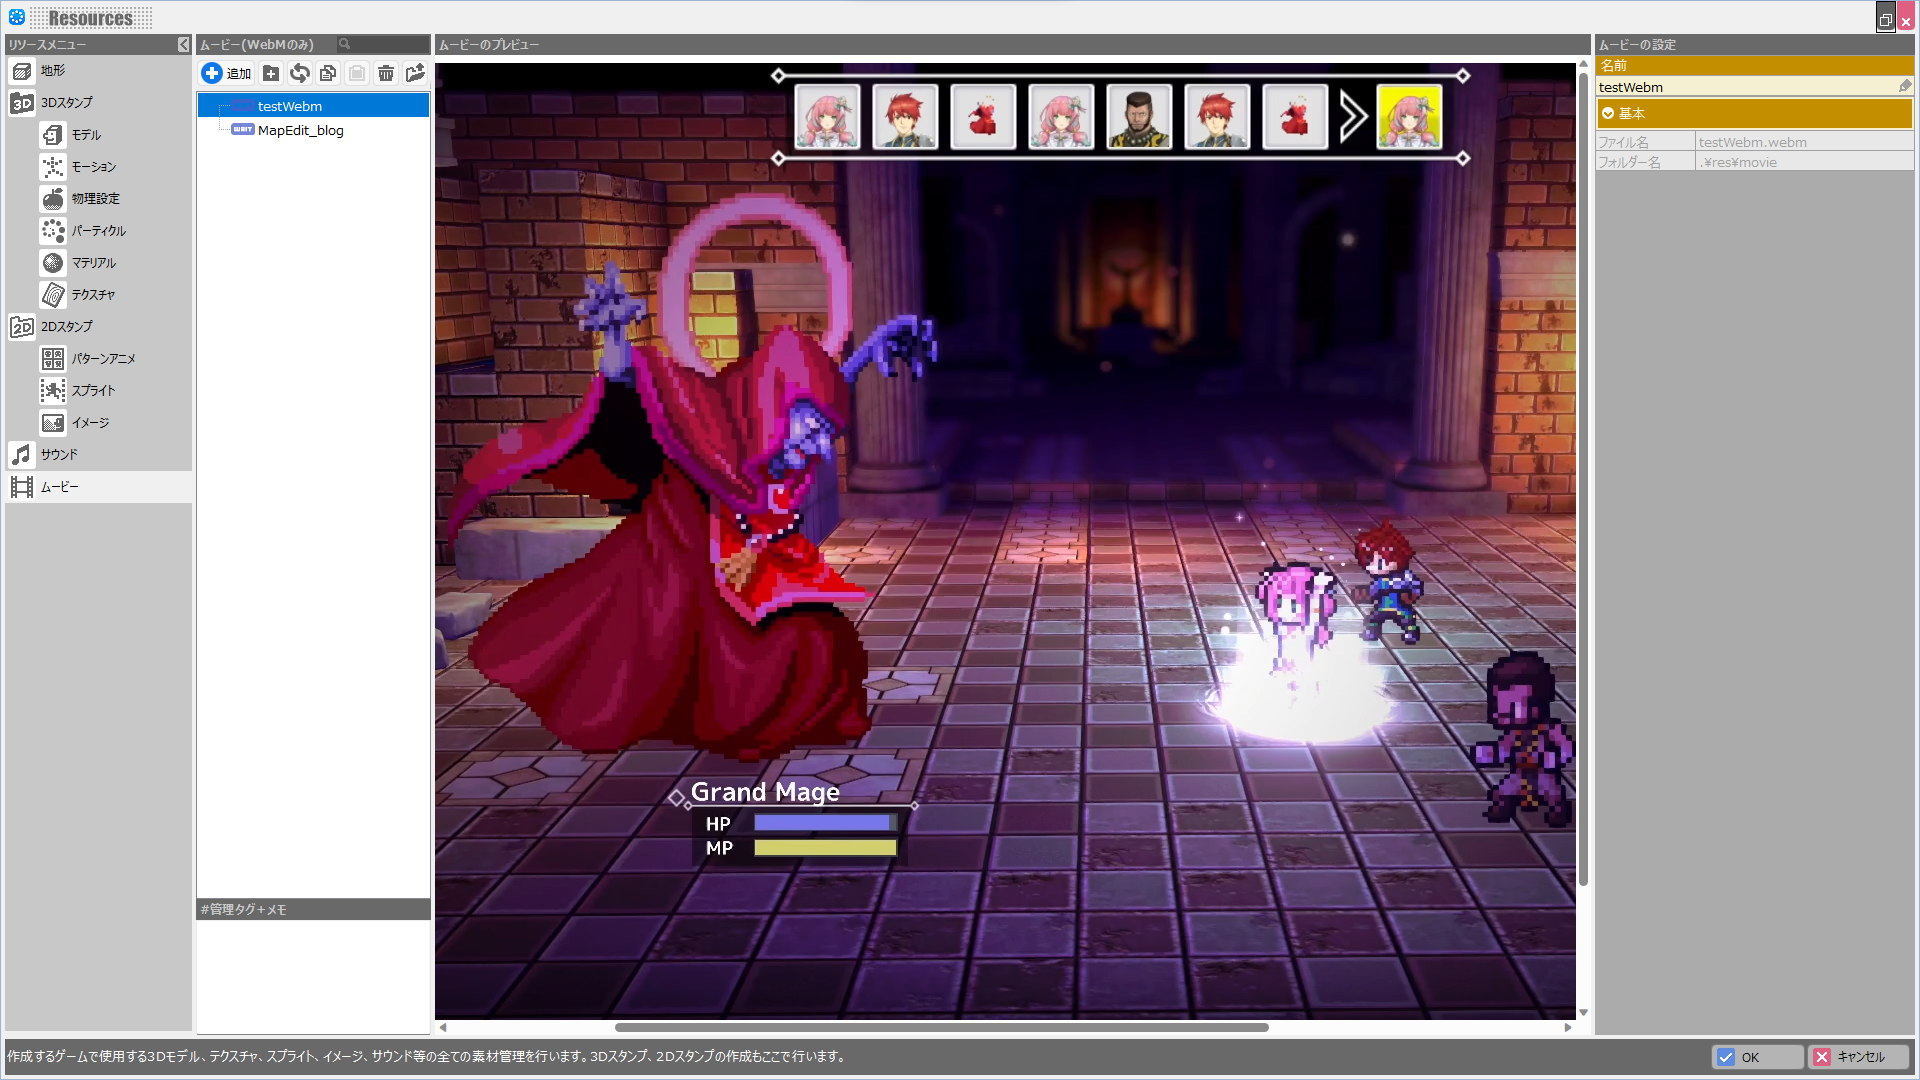The image size is (1920, 1080).
Task: Collapse the resource menu panel arrow
Action: click(183, 45)
